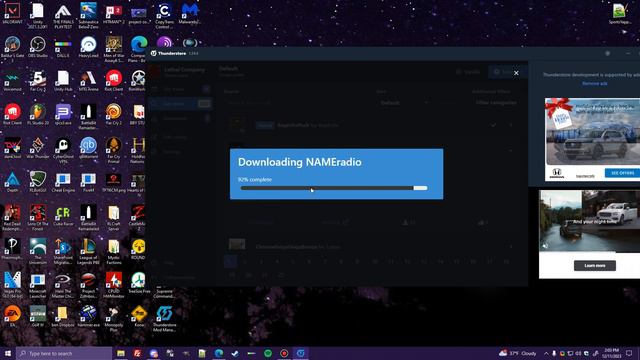Close the Downloading NAMEradio dialog with the X
The height and width of the screenshot is (360, 640).
point(516,73)
